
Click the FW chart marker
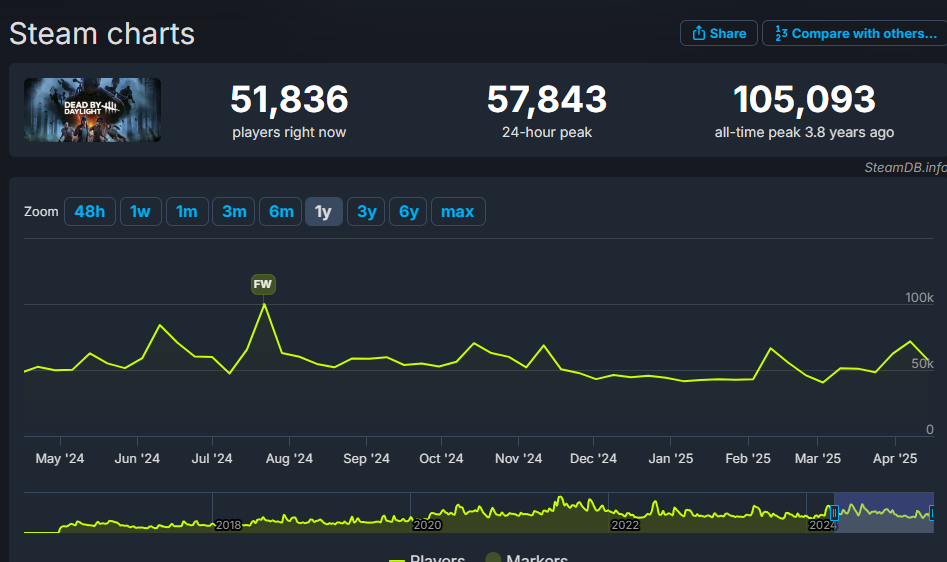[263, 284]
